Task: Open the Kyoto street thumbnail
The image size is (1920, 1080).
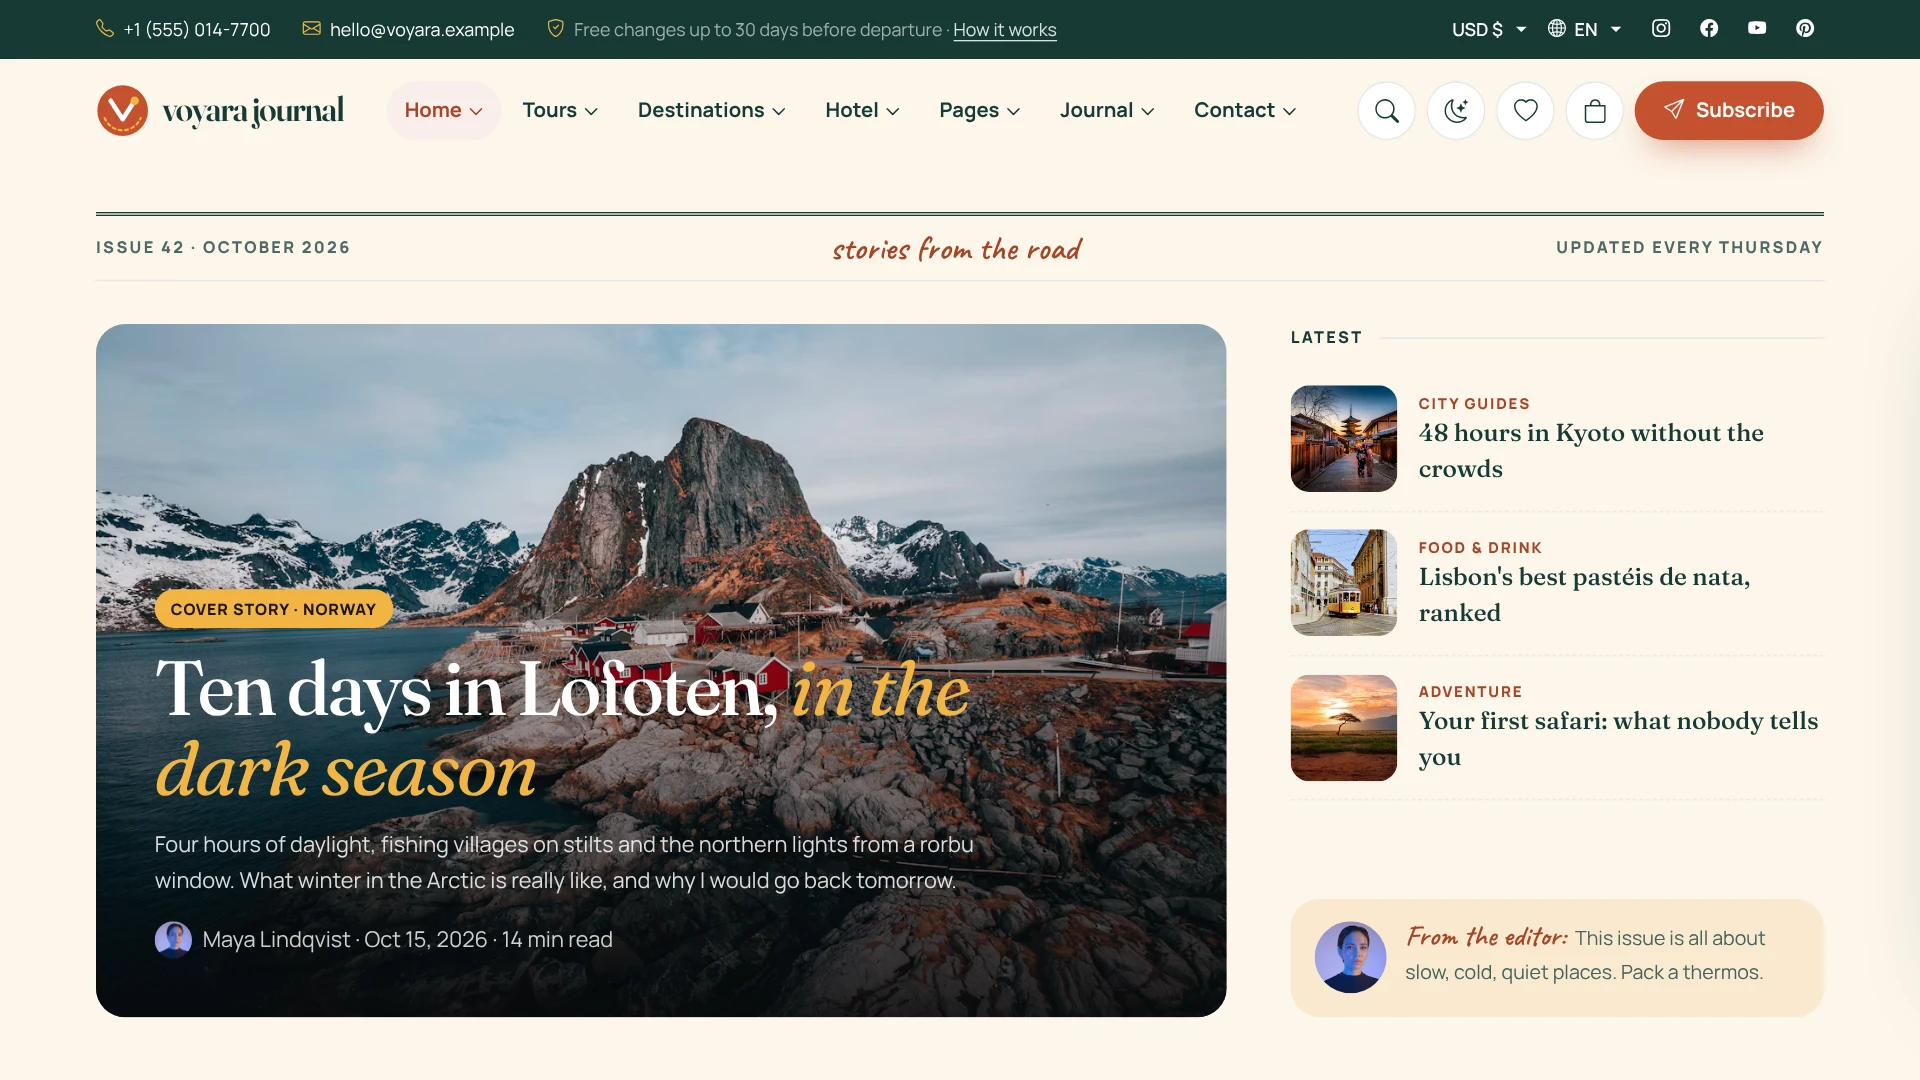Action: point(1343,438)
